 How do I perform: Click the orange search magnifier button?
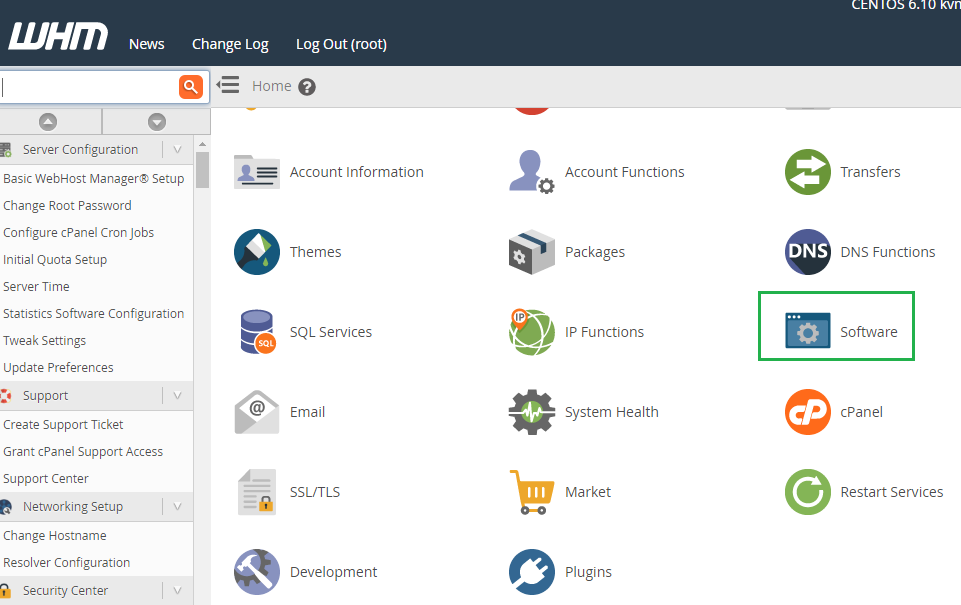[191, 87]
